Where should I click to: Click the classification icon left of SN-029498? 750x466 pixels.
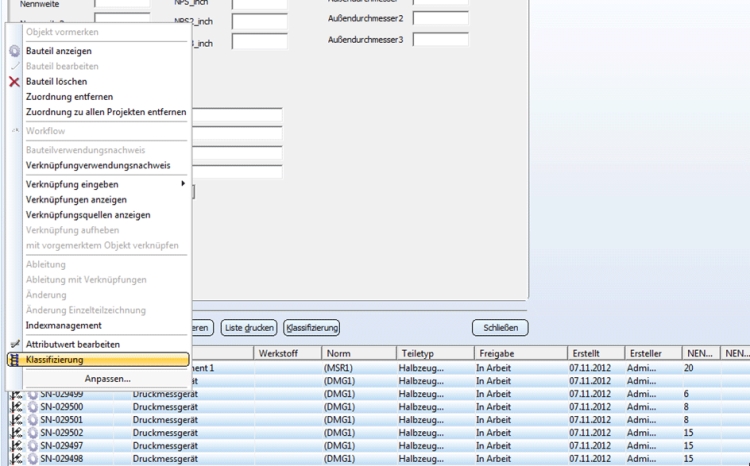[17, 459]
